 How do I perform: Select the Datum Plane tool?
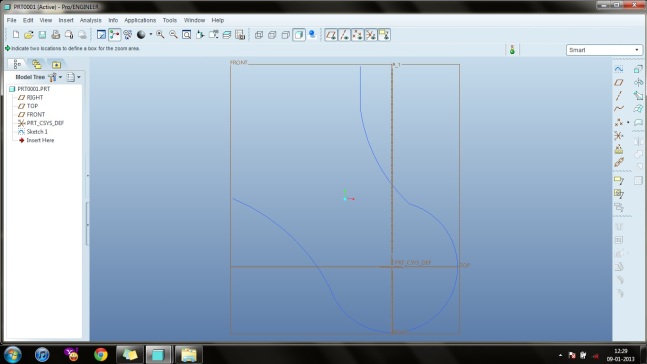pos(619,83)
